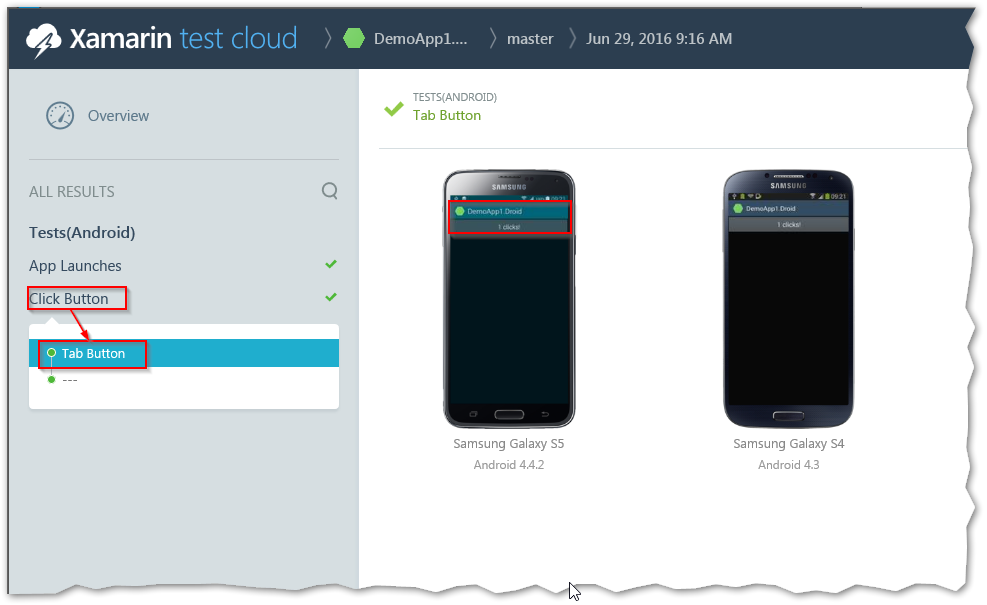Select the App Launches test
Screen dimensions: 987x605
75,266
